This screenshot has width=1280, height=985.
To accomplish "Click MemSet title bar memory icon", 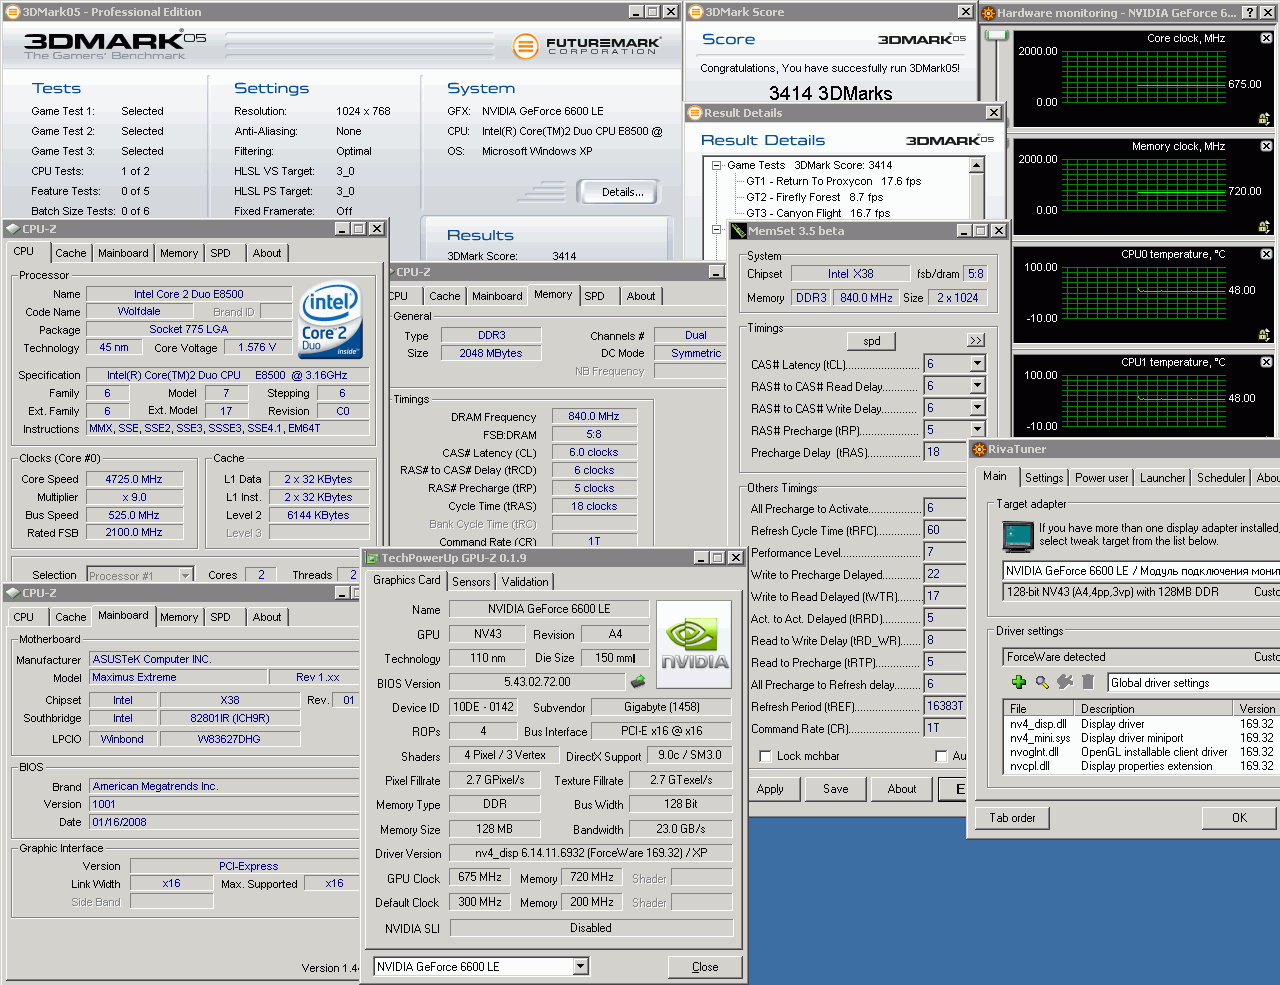I will click(x=738, y=230).
